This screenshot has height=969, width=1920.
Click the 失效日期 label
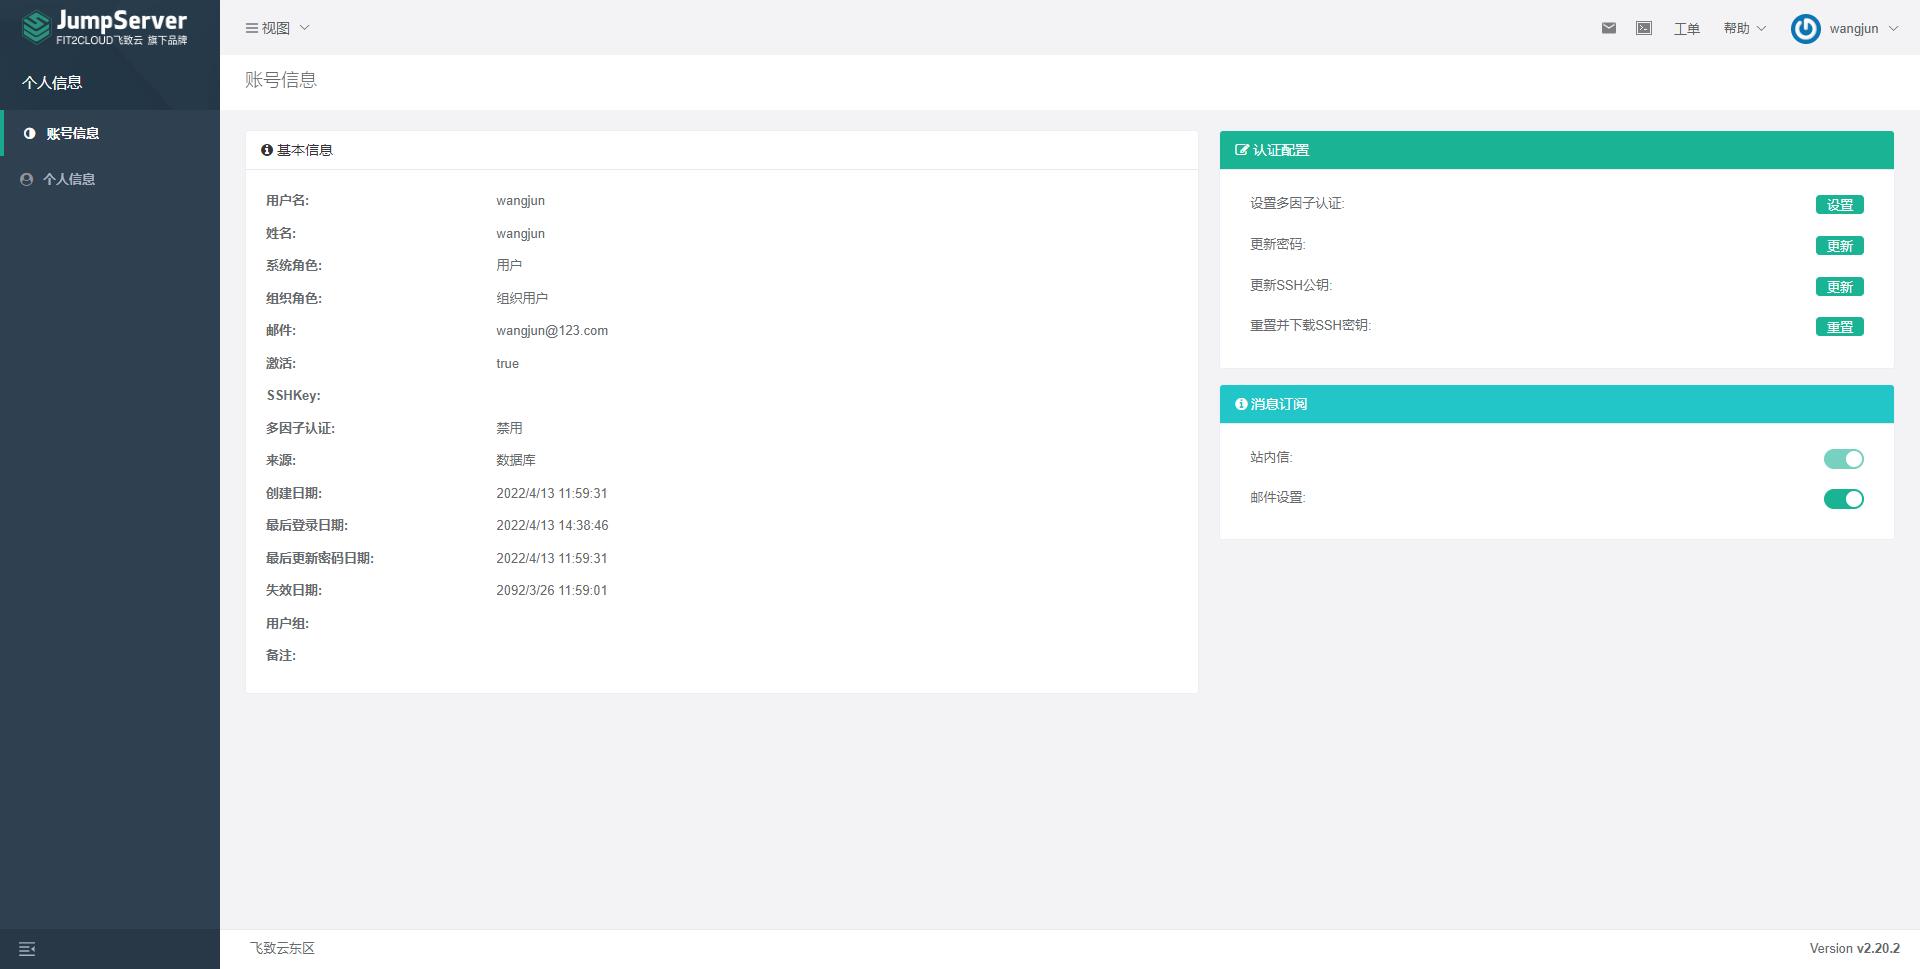[x=294, y=590]
